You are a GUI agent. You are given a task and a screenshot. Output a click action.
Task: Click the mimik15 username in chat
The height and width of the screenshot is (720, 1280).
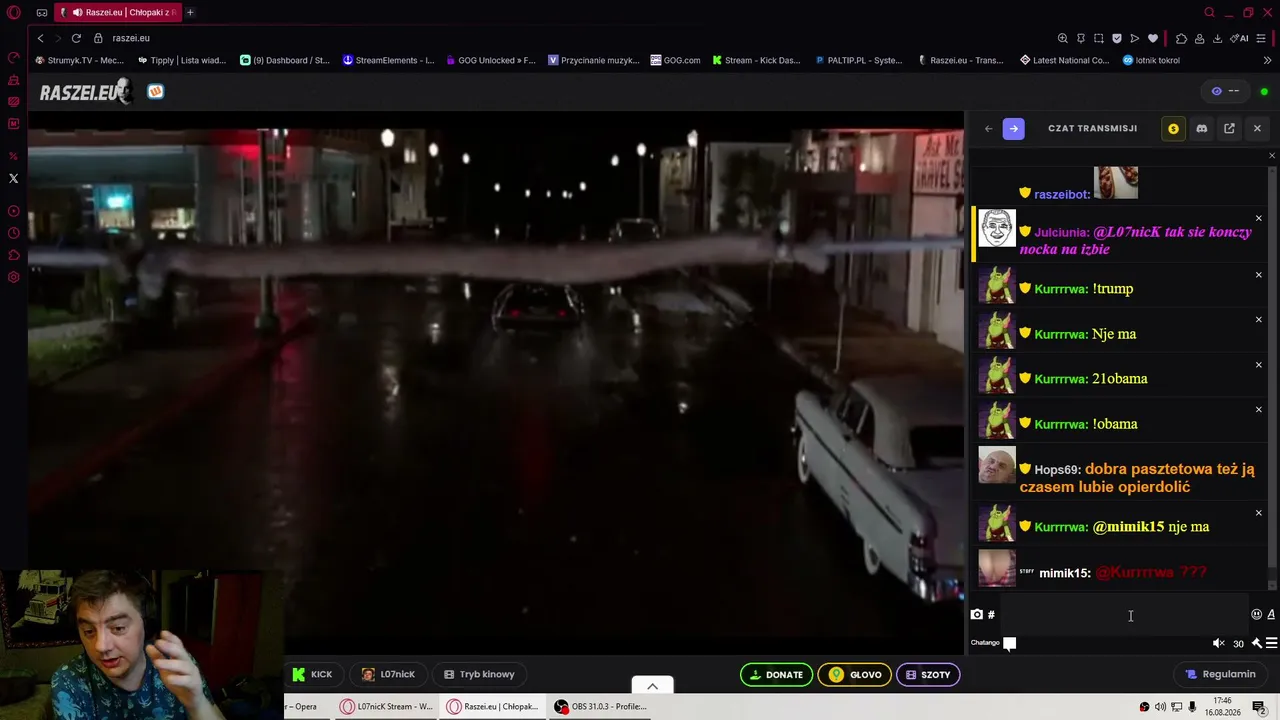point(1064,573)
